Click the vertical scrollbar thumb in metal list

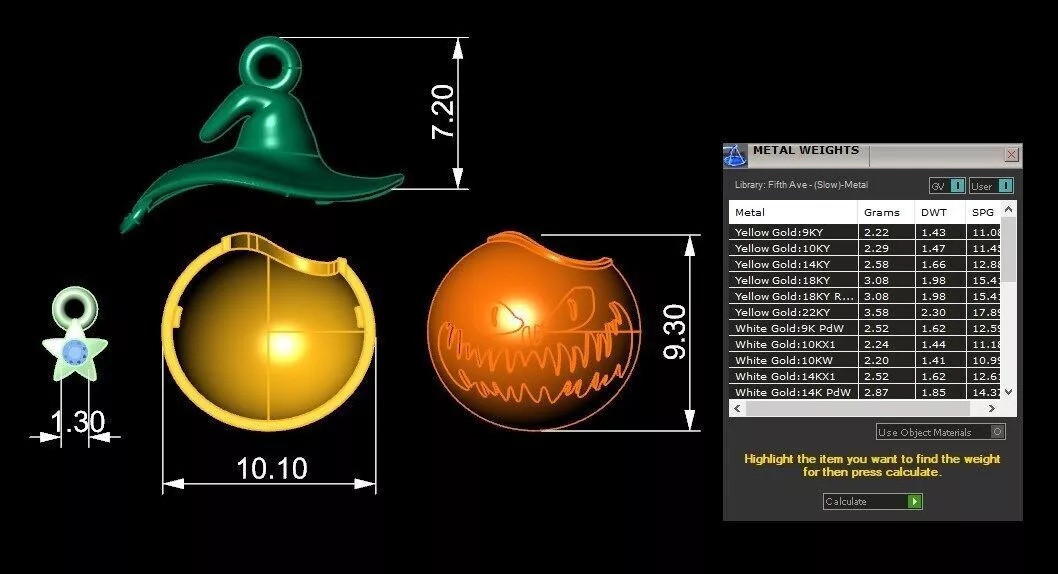pos(1008,250)
